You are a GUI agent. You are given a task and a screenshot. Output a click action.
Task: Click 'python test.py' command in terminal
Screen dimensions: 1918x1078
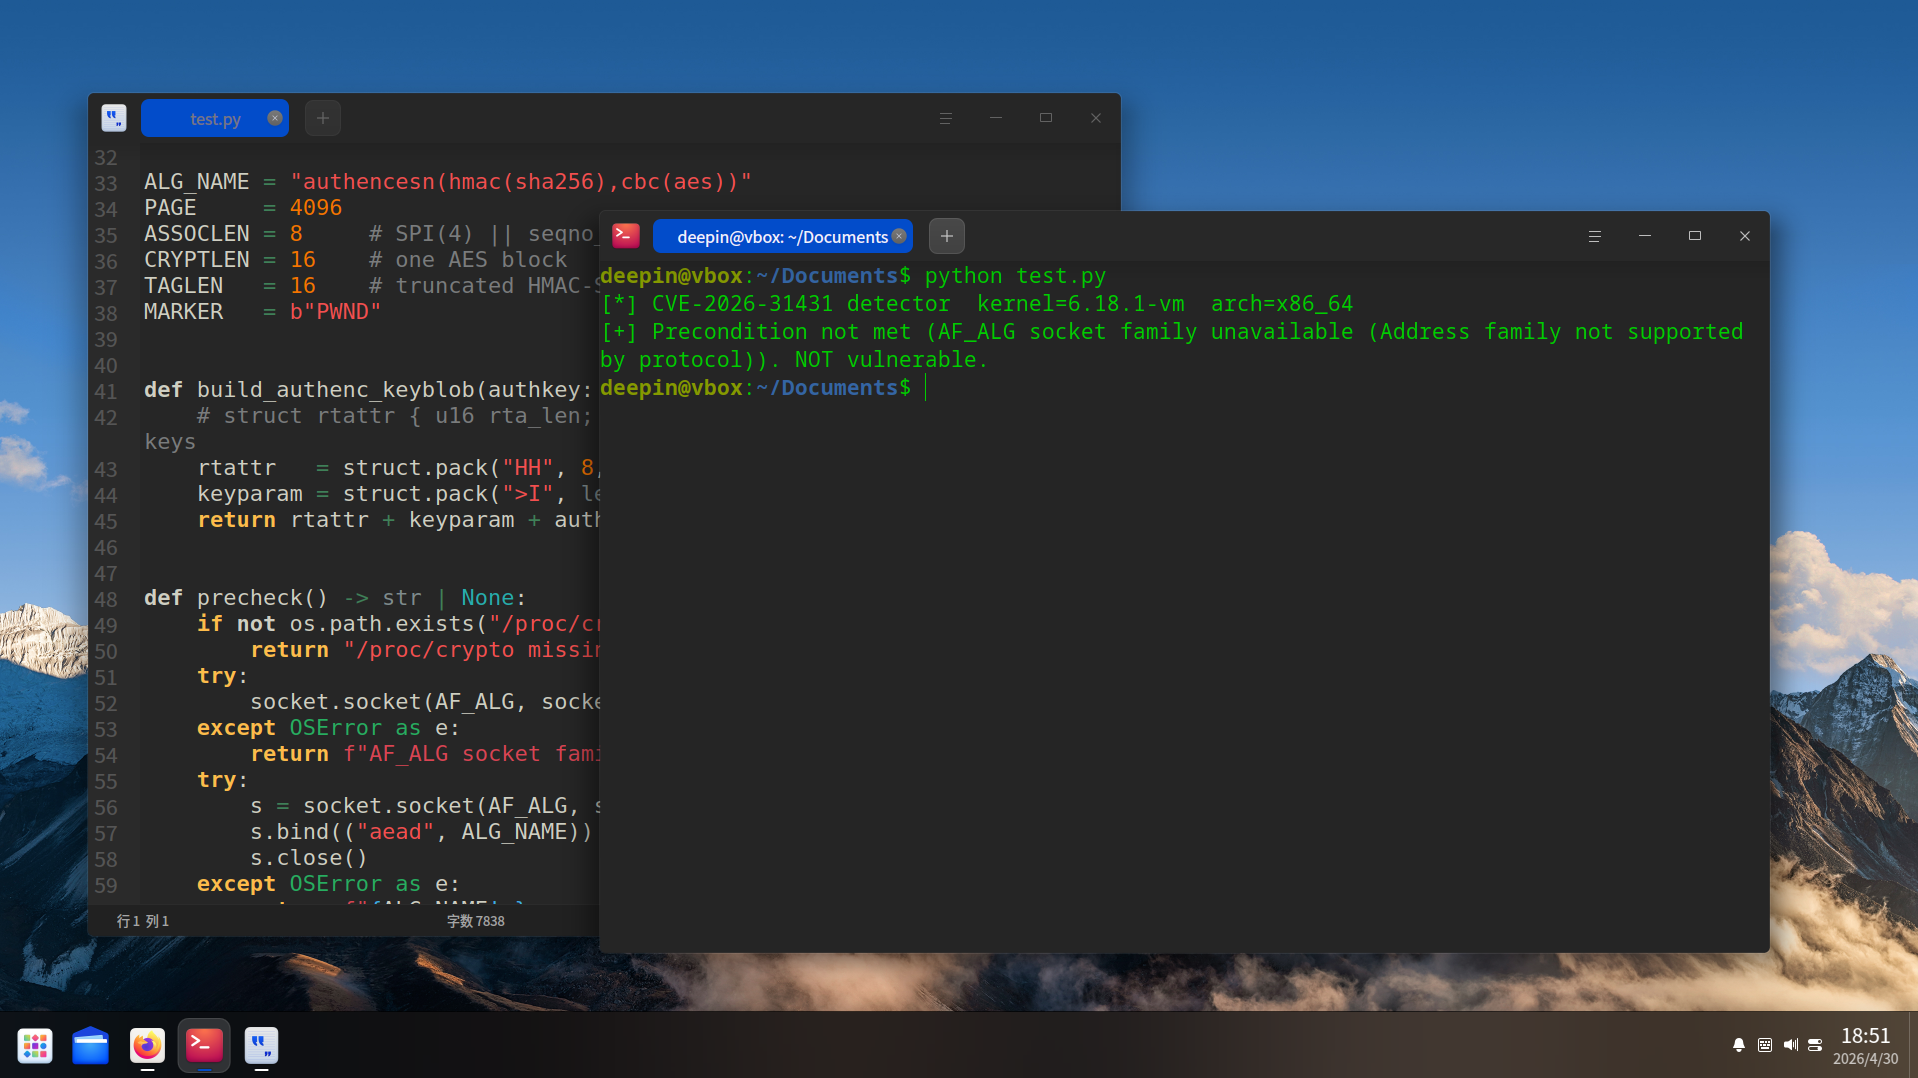coord(1015,276)
